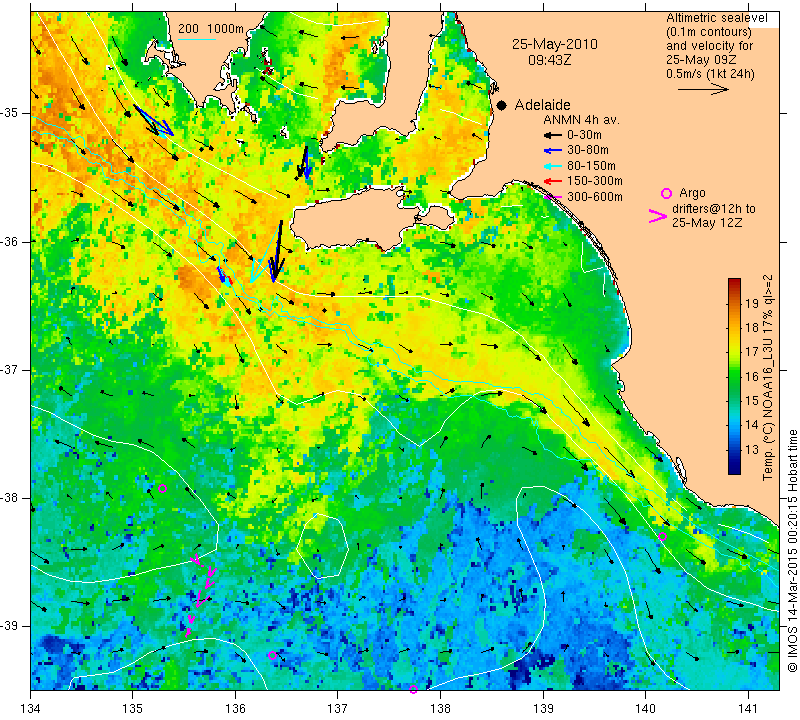
Task: Click the '19' colorbar tick label
Action: click(752, 304)
